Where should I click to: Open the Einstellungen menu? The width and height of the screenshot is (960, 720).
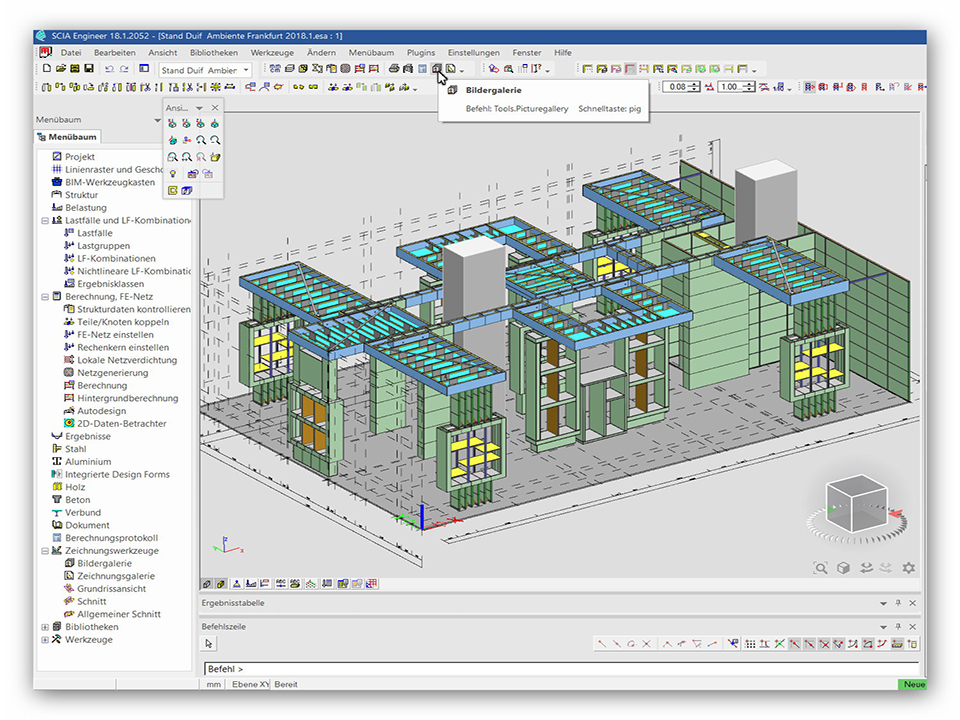(x=473, y=52)
